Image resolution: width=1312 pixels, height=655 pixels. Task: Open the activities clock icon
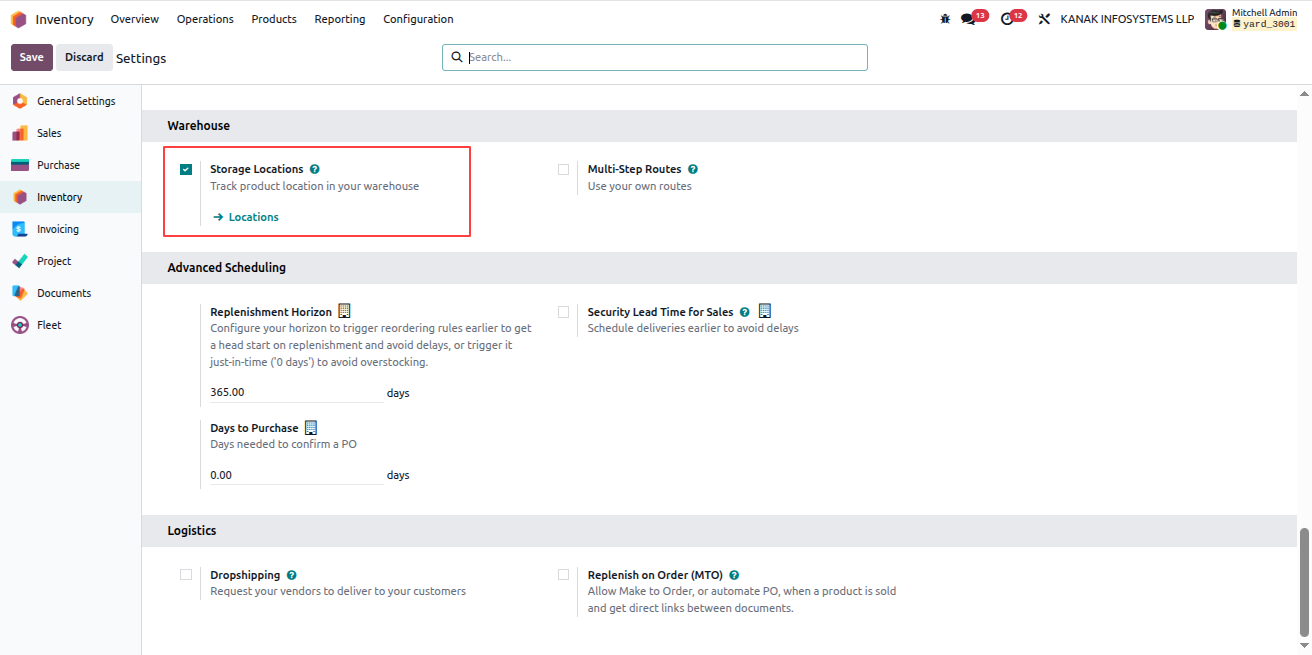[x=1006, y=19]
